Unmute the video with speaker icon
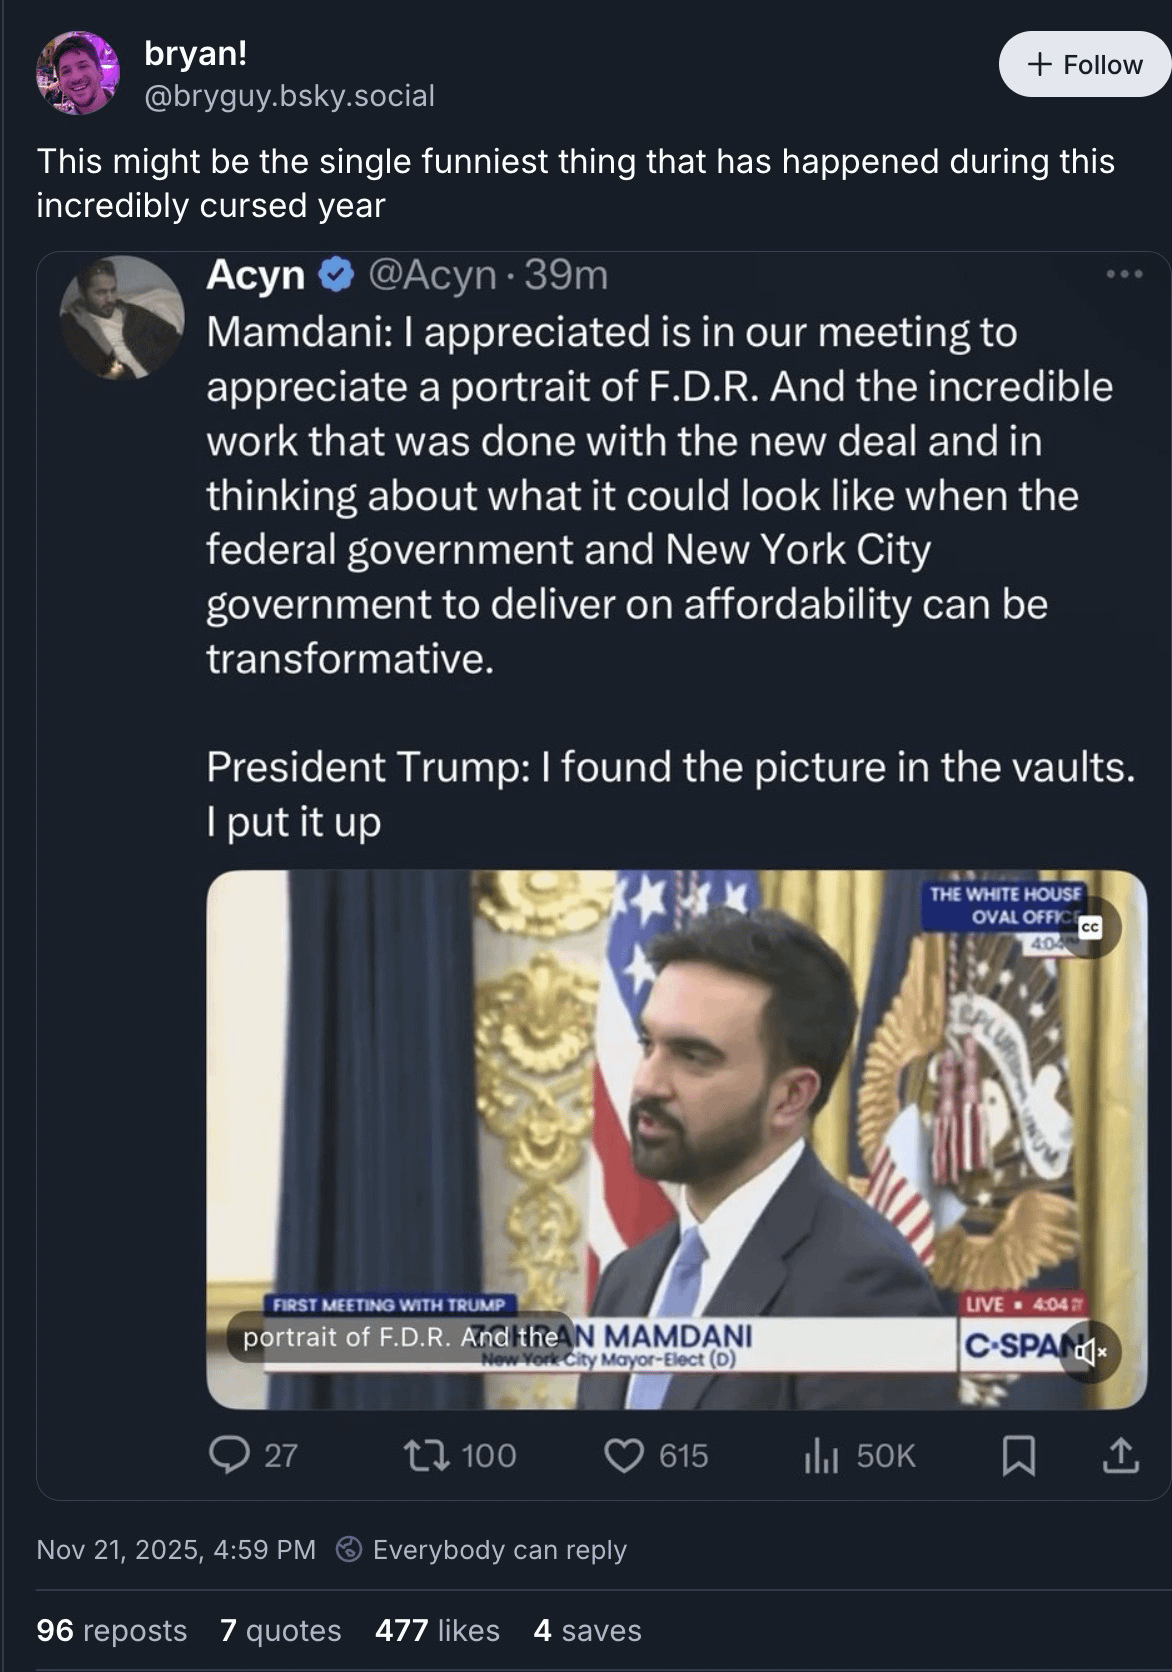 1090,1352
